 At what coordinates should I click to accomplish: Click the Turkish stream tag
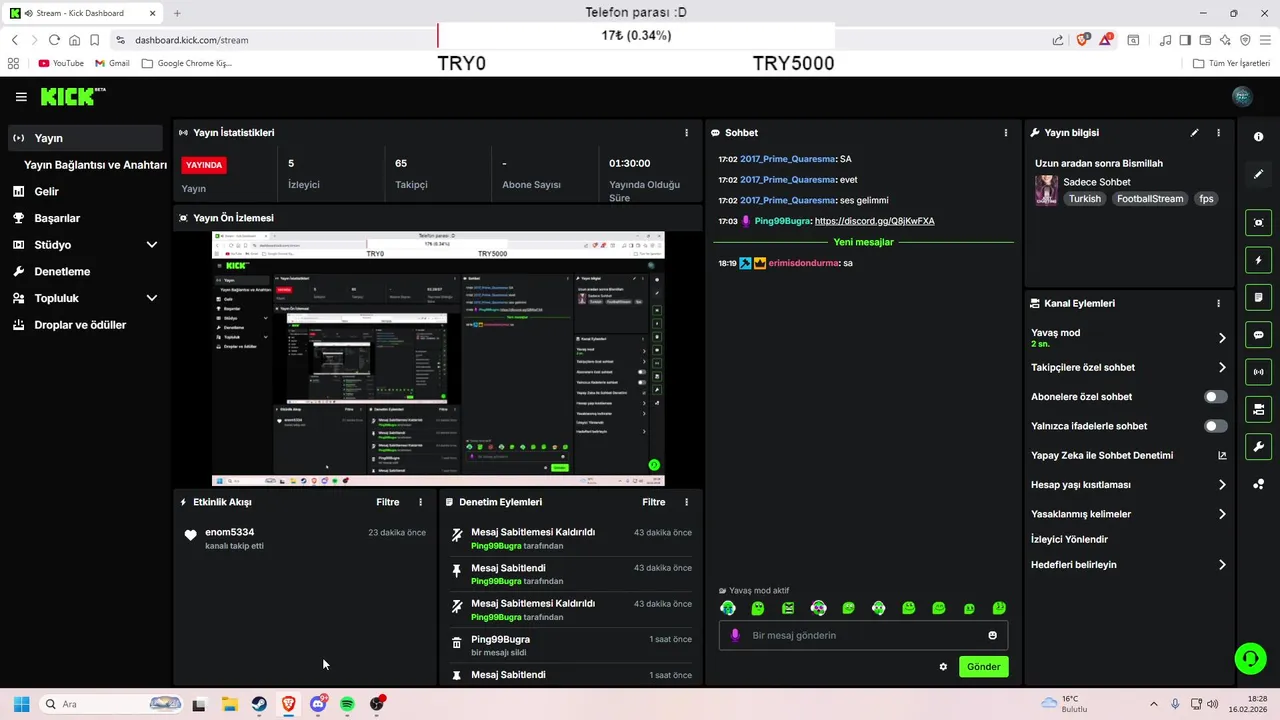pos(1084,199)
